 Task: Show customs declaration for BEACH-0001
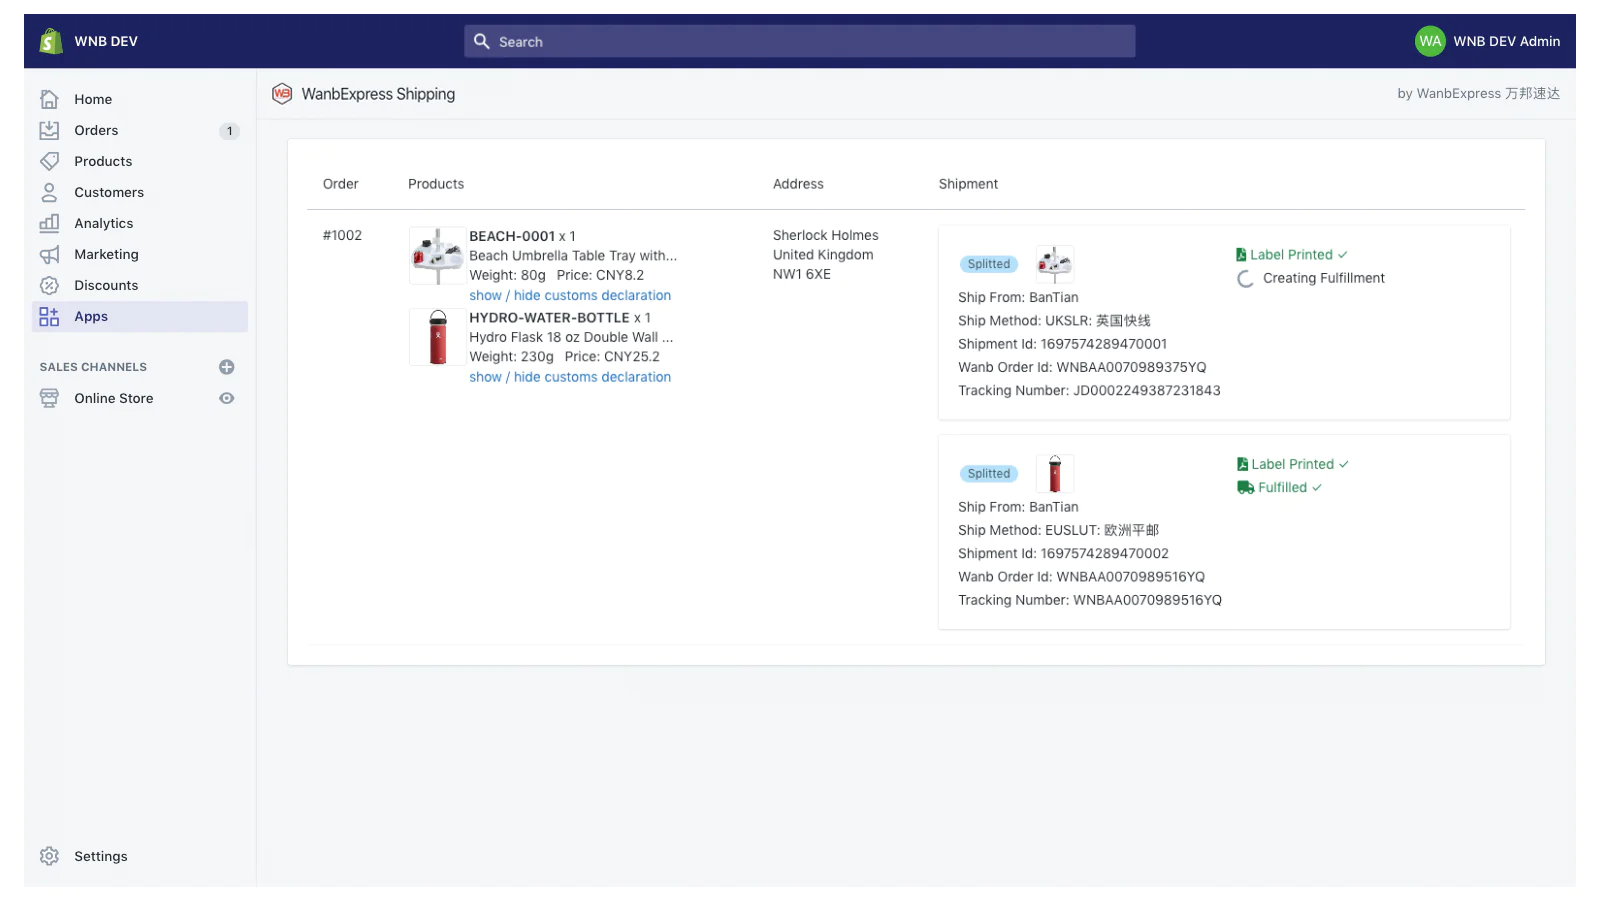click(x=570, y=295)
